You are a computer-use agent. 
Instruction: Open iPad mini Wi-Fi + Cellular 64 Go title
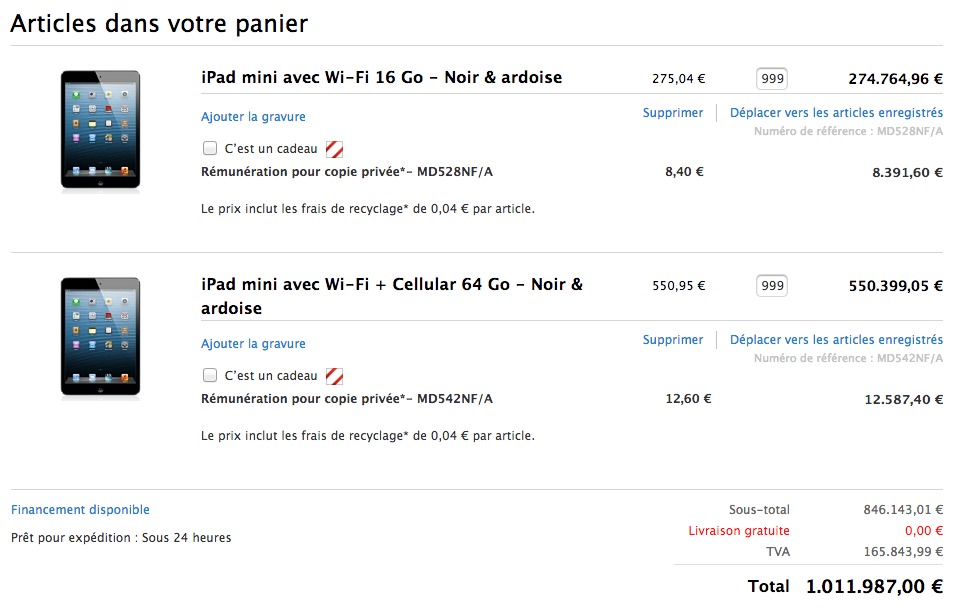click(x=392, y=296)
